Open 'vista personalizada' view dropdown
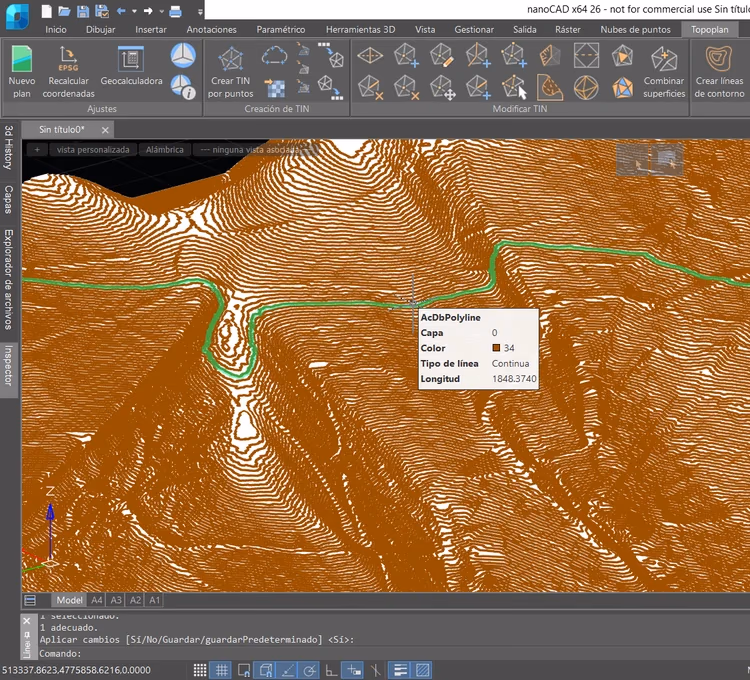The image size is (750, 680). 93,150
